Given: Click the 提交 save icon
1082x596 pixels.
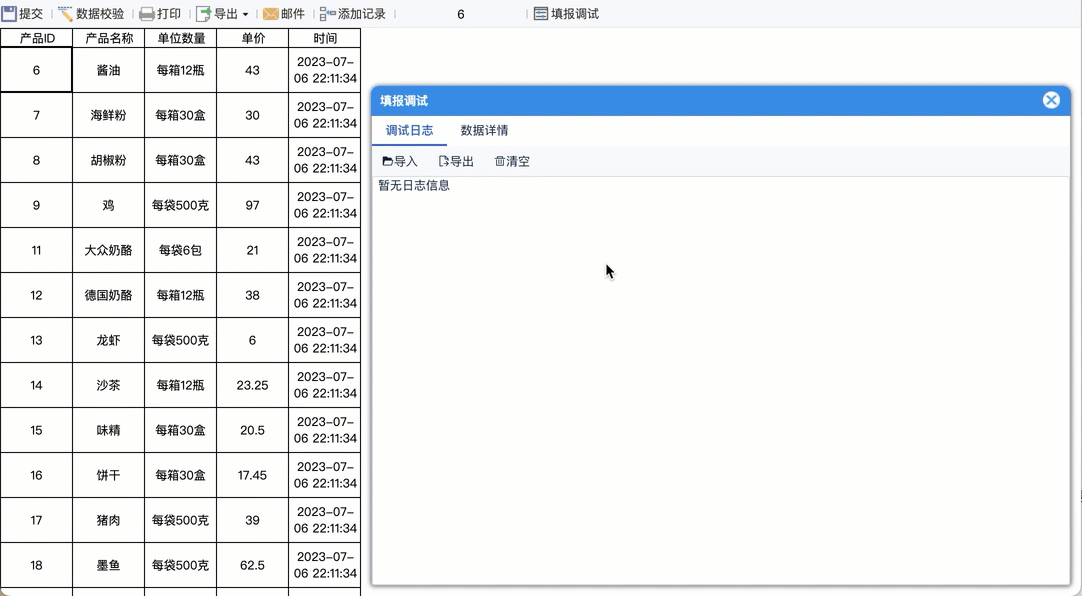Looking at the screenshot, I should point(8,13).
